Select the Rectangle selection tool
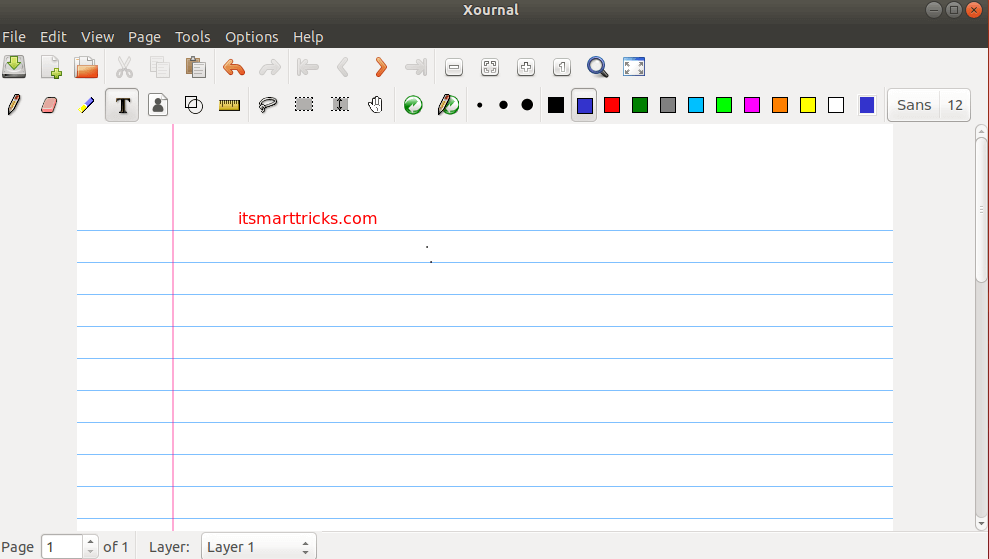Screen dimensions: 989x559 coord(304,105)
